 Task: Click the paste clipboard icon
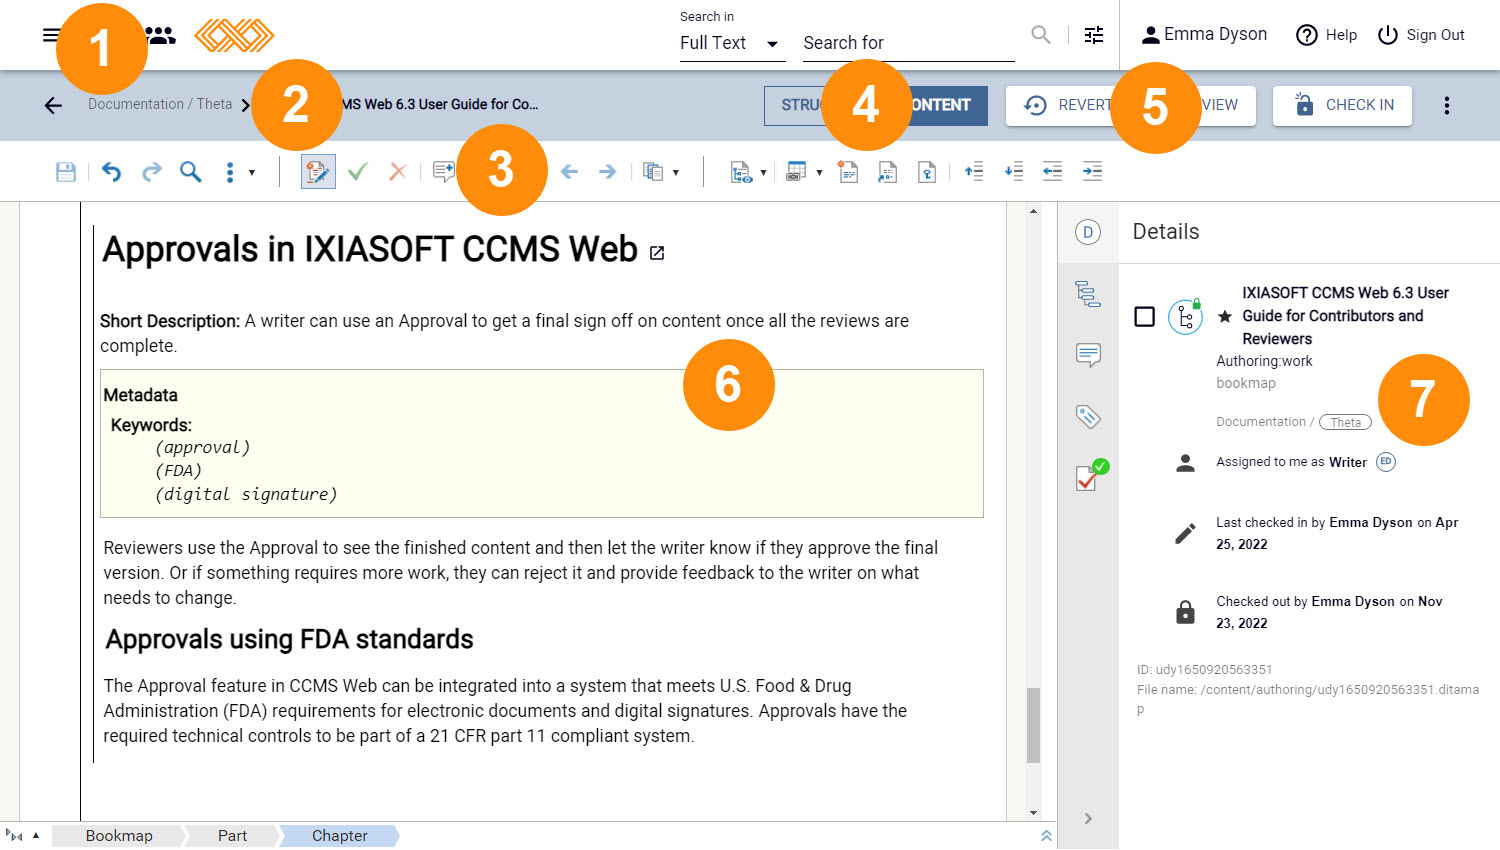pos(653,172)
